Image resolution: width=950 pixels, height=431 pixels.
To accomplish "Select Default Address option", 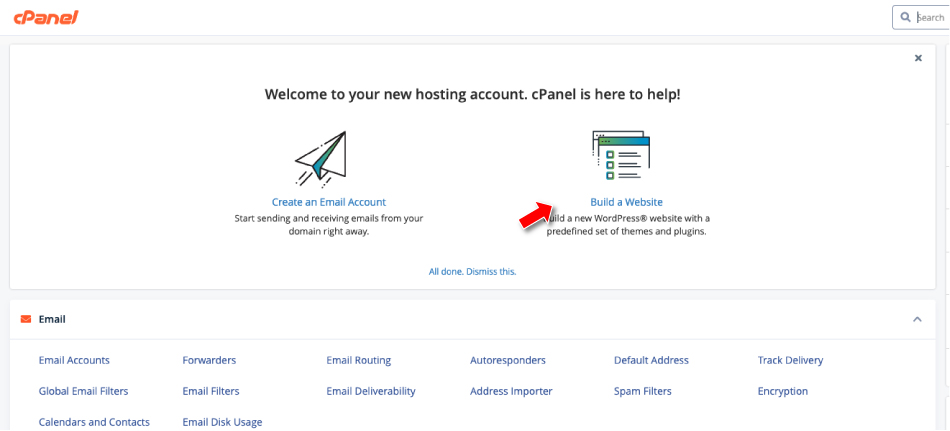I will tap(651, 360).
